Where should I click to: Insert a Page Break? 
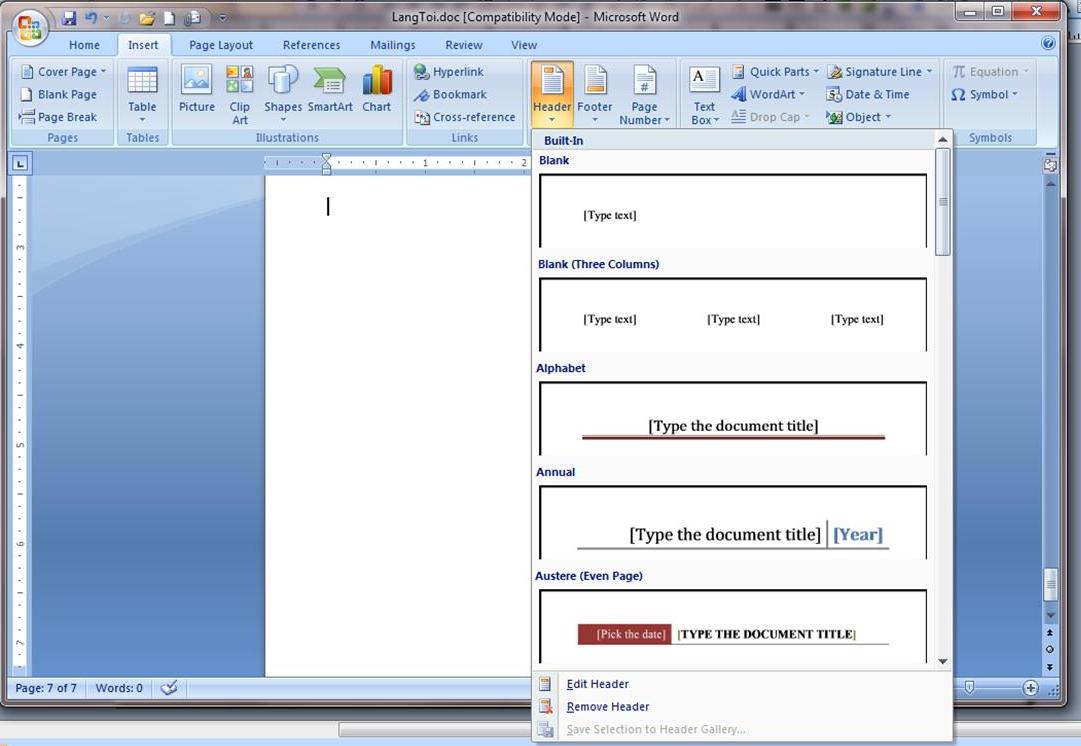[59, 117]
